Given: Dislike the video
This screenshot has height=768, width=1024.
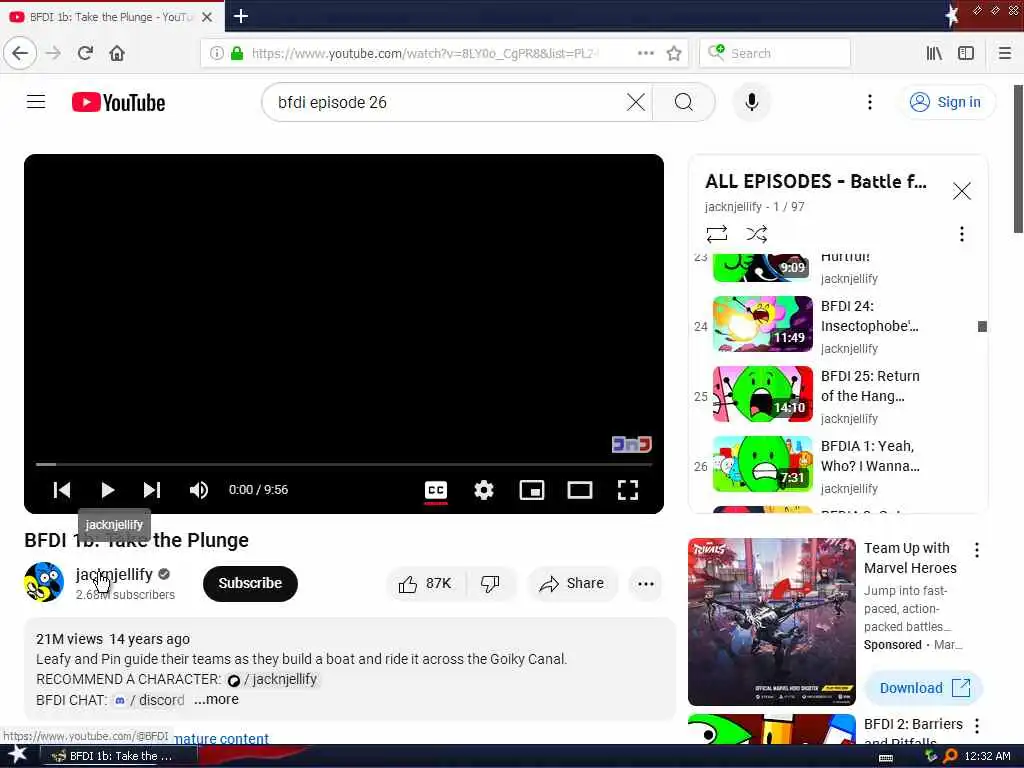Looking at the screenshot, I should click(490, 583).
